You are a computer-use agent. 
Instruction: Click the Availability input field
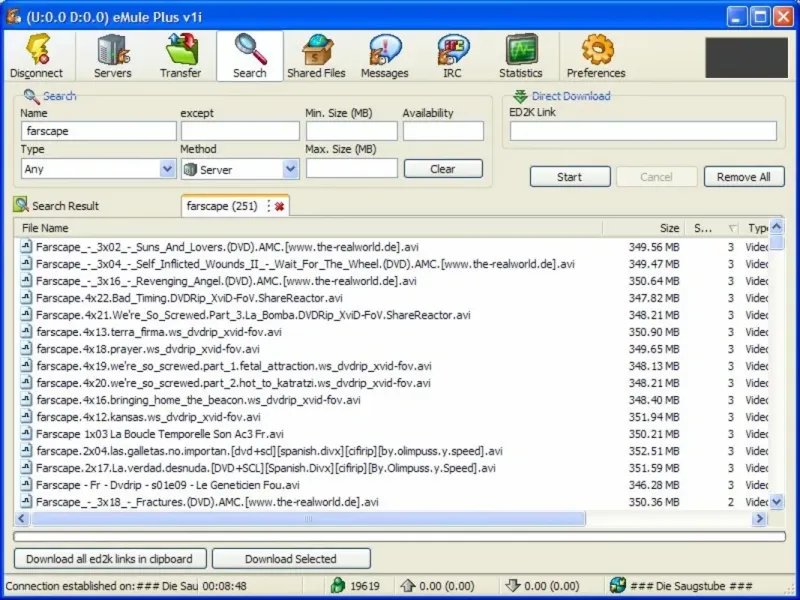coord(443,131)
